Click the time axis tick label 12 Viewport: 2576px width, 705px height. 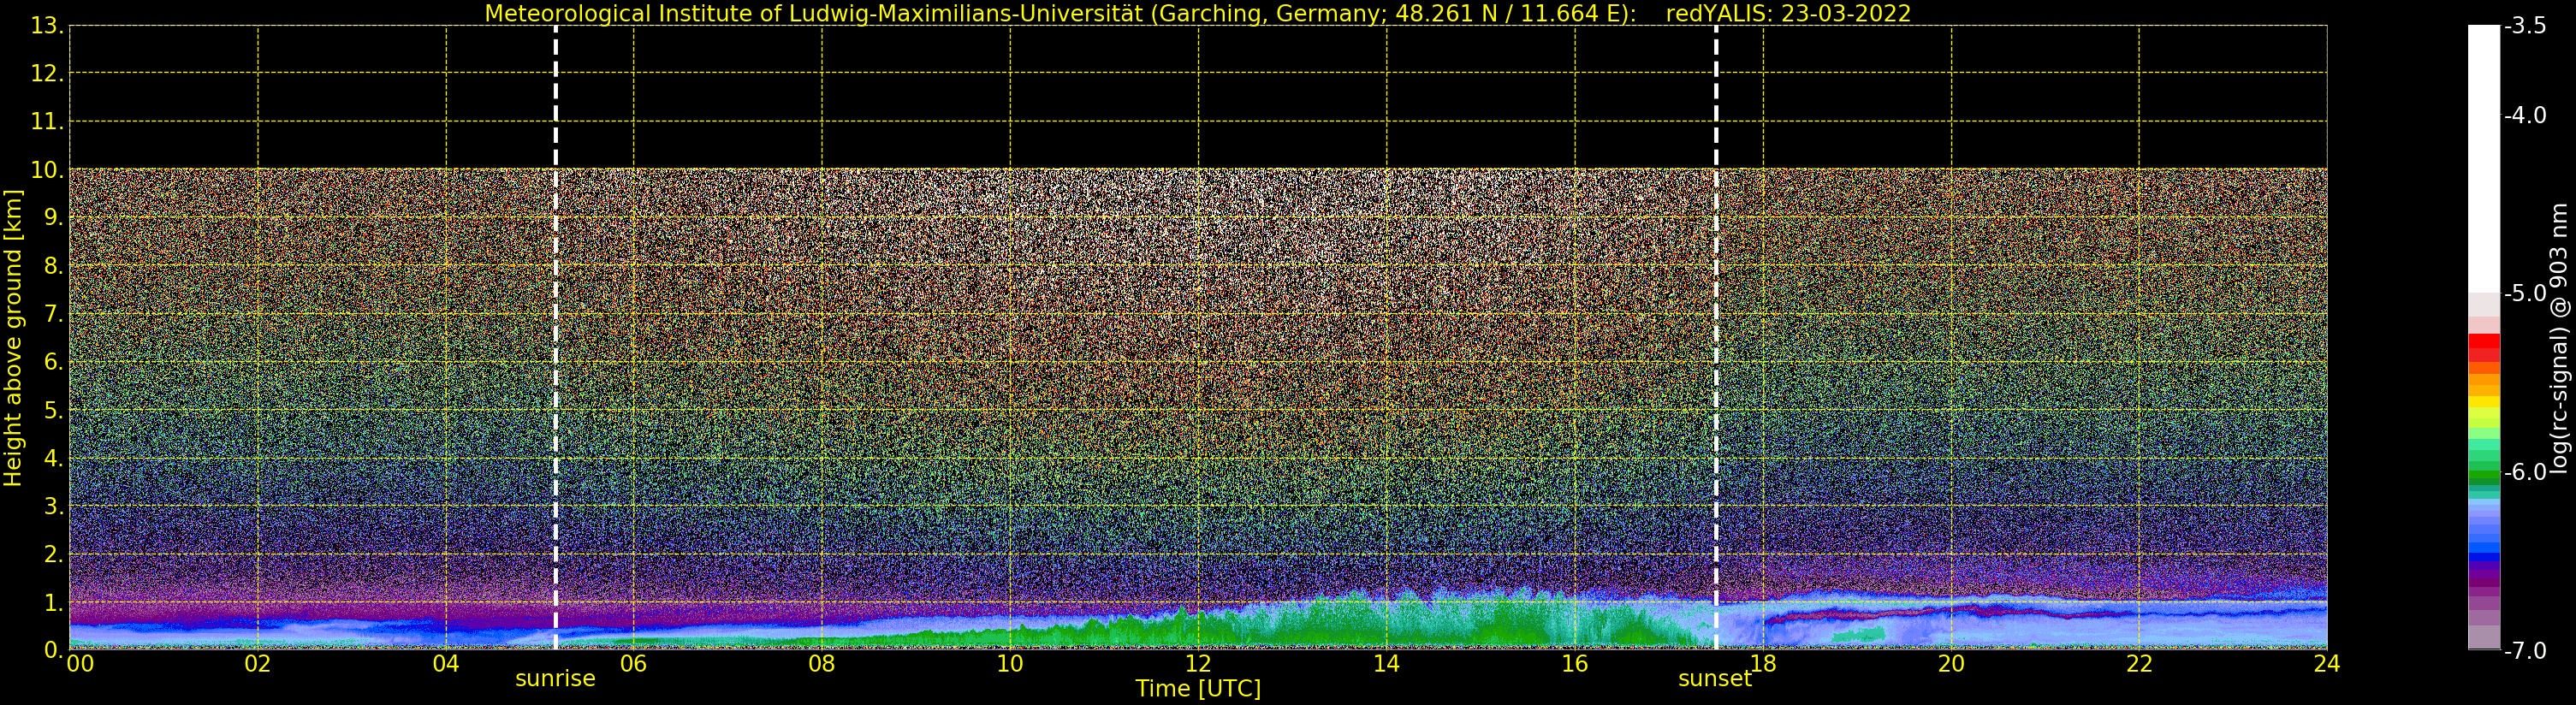tap(1198, 664)
